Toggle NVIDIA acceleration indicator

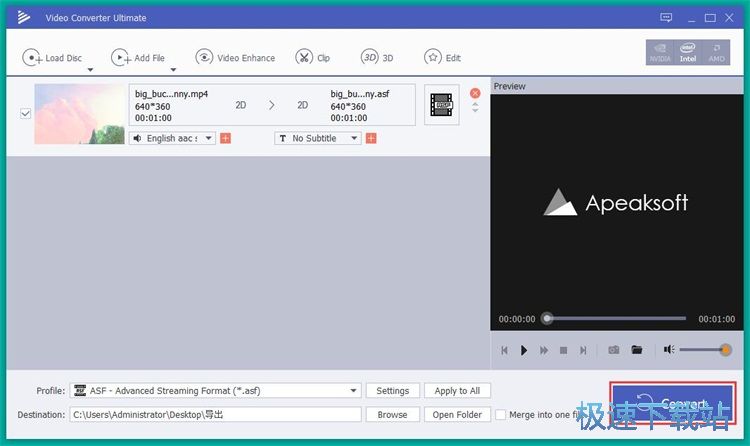pyautogui.click(x=660, y=52)
